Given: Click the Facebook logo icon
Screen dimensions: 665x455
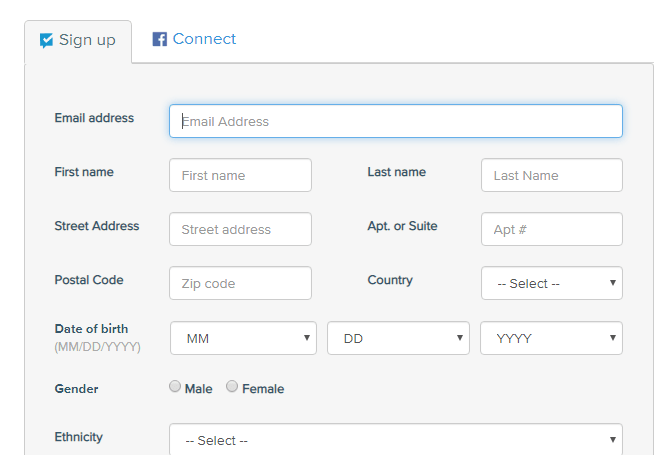Looking at the screenshot, I should tap(159, 39).
